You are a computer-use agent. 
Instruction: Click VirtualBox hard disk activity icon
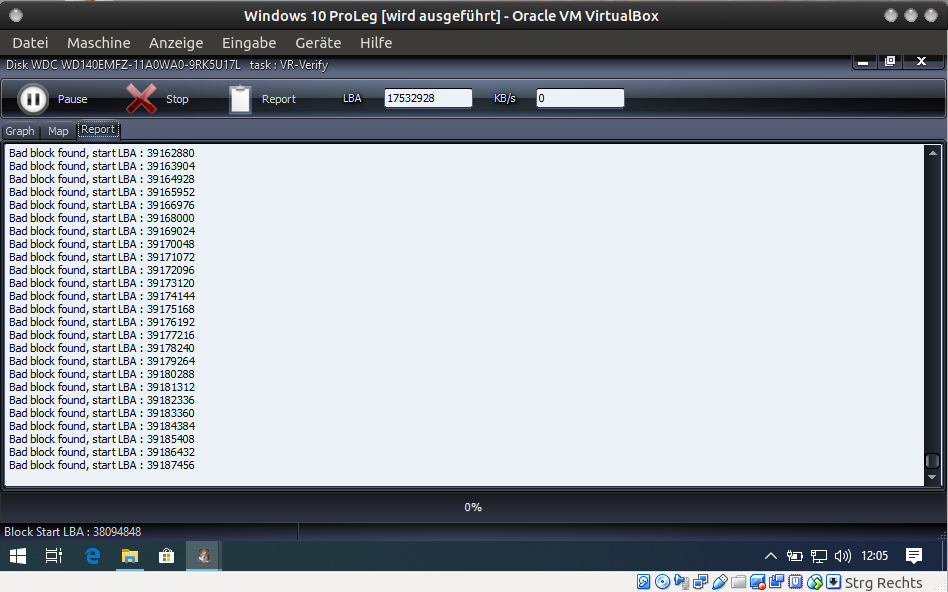pyautogui.click(x=643, y=582)
